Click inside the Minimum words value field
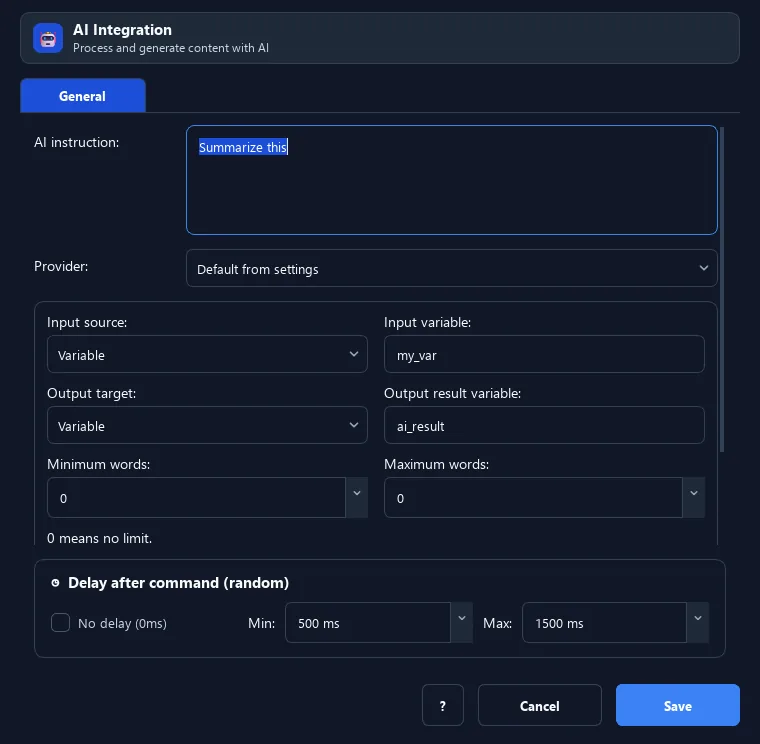760x744 pixels. pos(196,498)
